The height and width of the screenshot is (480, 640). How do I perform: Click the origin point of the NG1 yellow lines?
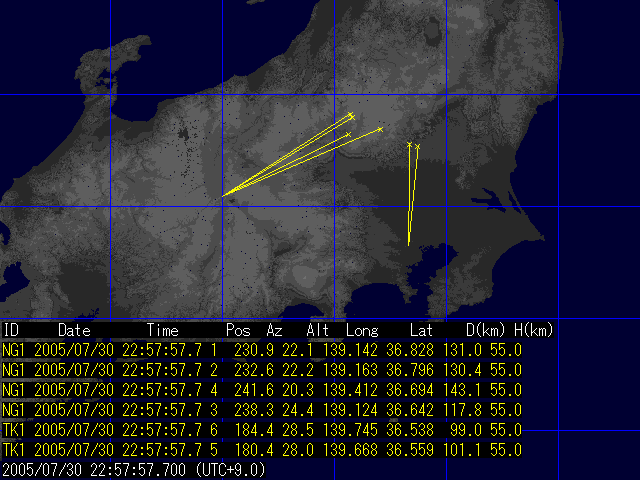point(222,196)
